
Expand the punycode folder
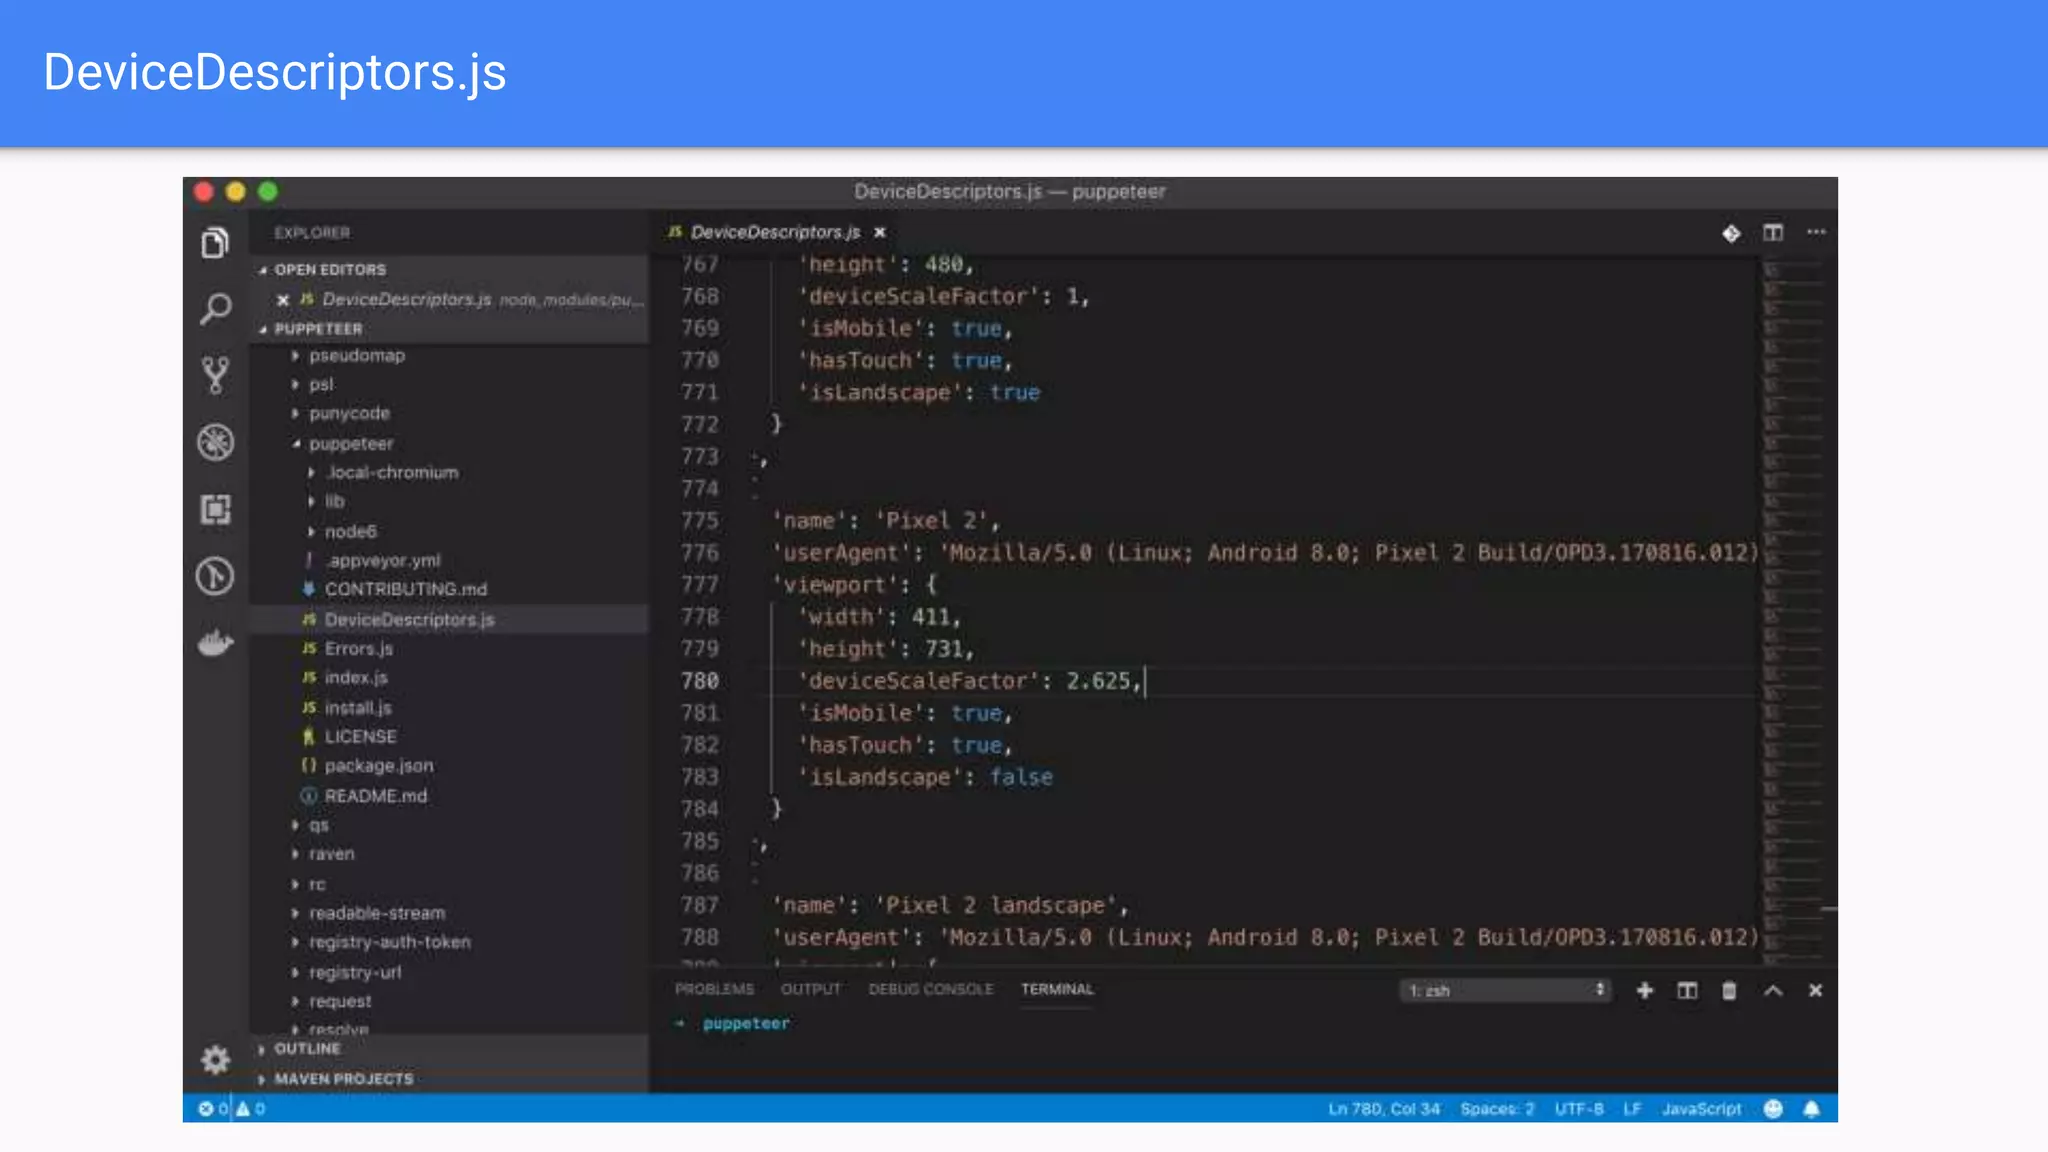click(348, 414)
